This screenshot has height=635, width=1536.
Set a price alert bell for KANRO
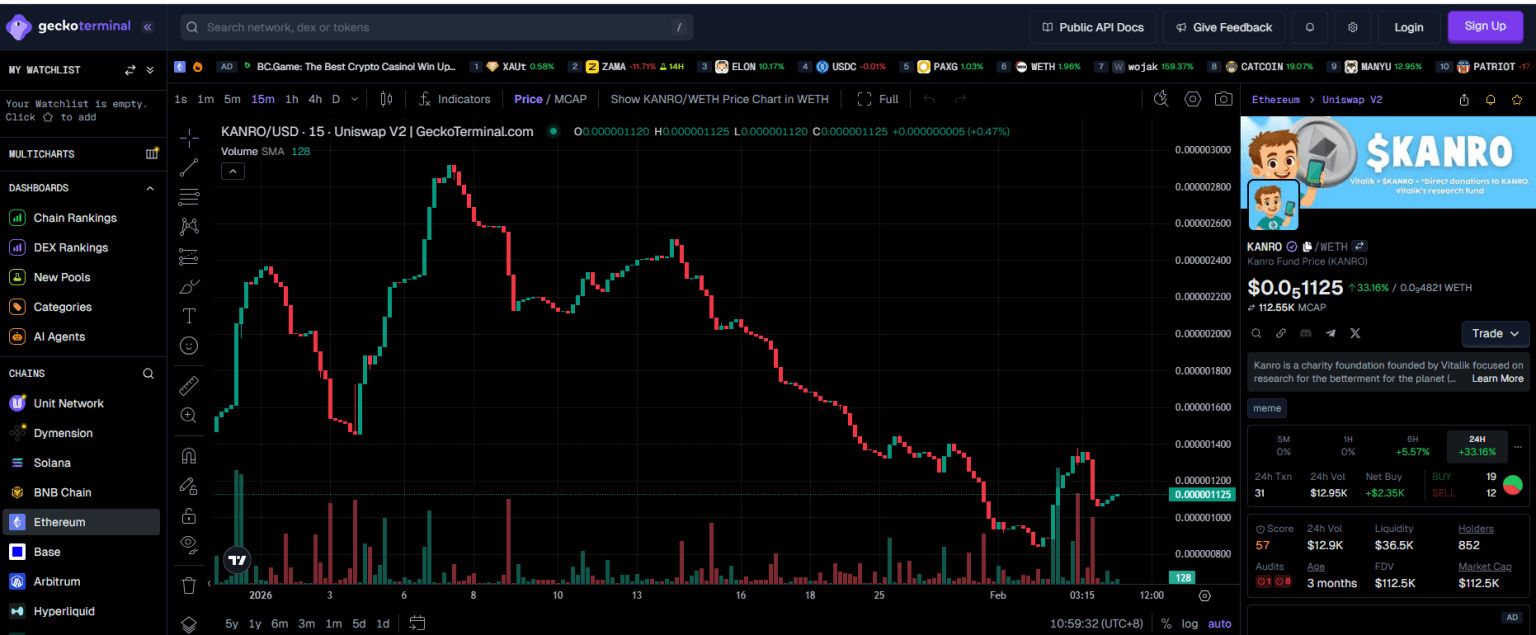pyautogui.click(x=1491, y=99)
